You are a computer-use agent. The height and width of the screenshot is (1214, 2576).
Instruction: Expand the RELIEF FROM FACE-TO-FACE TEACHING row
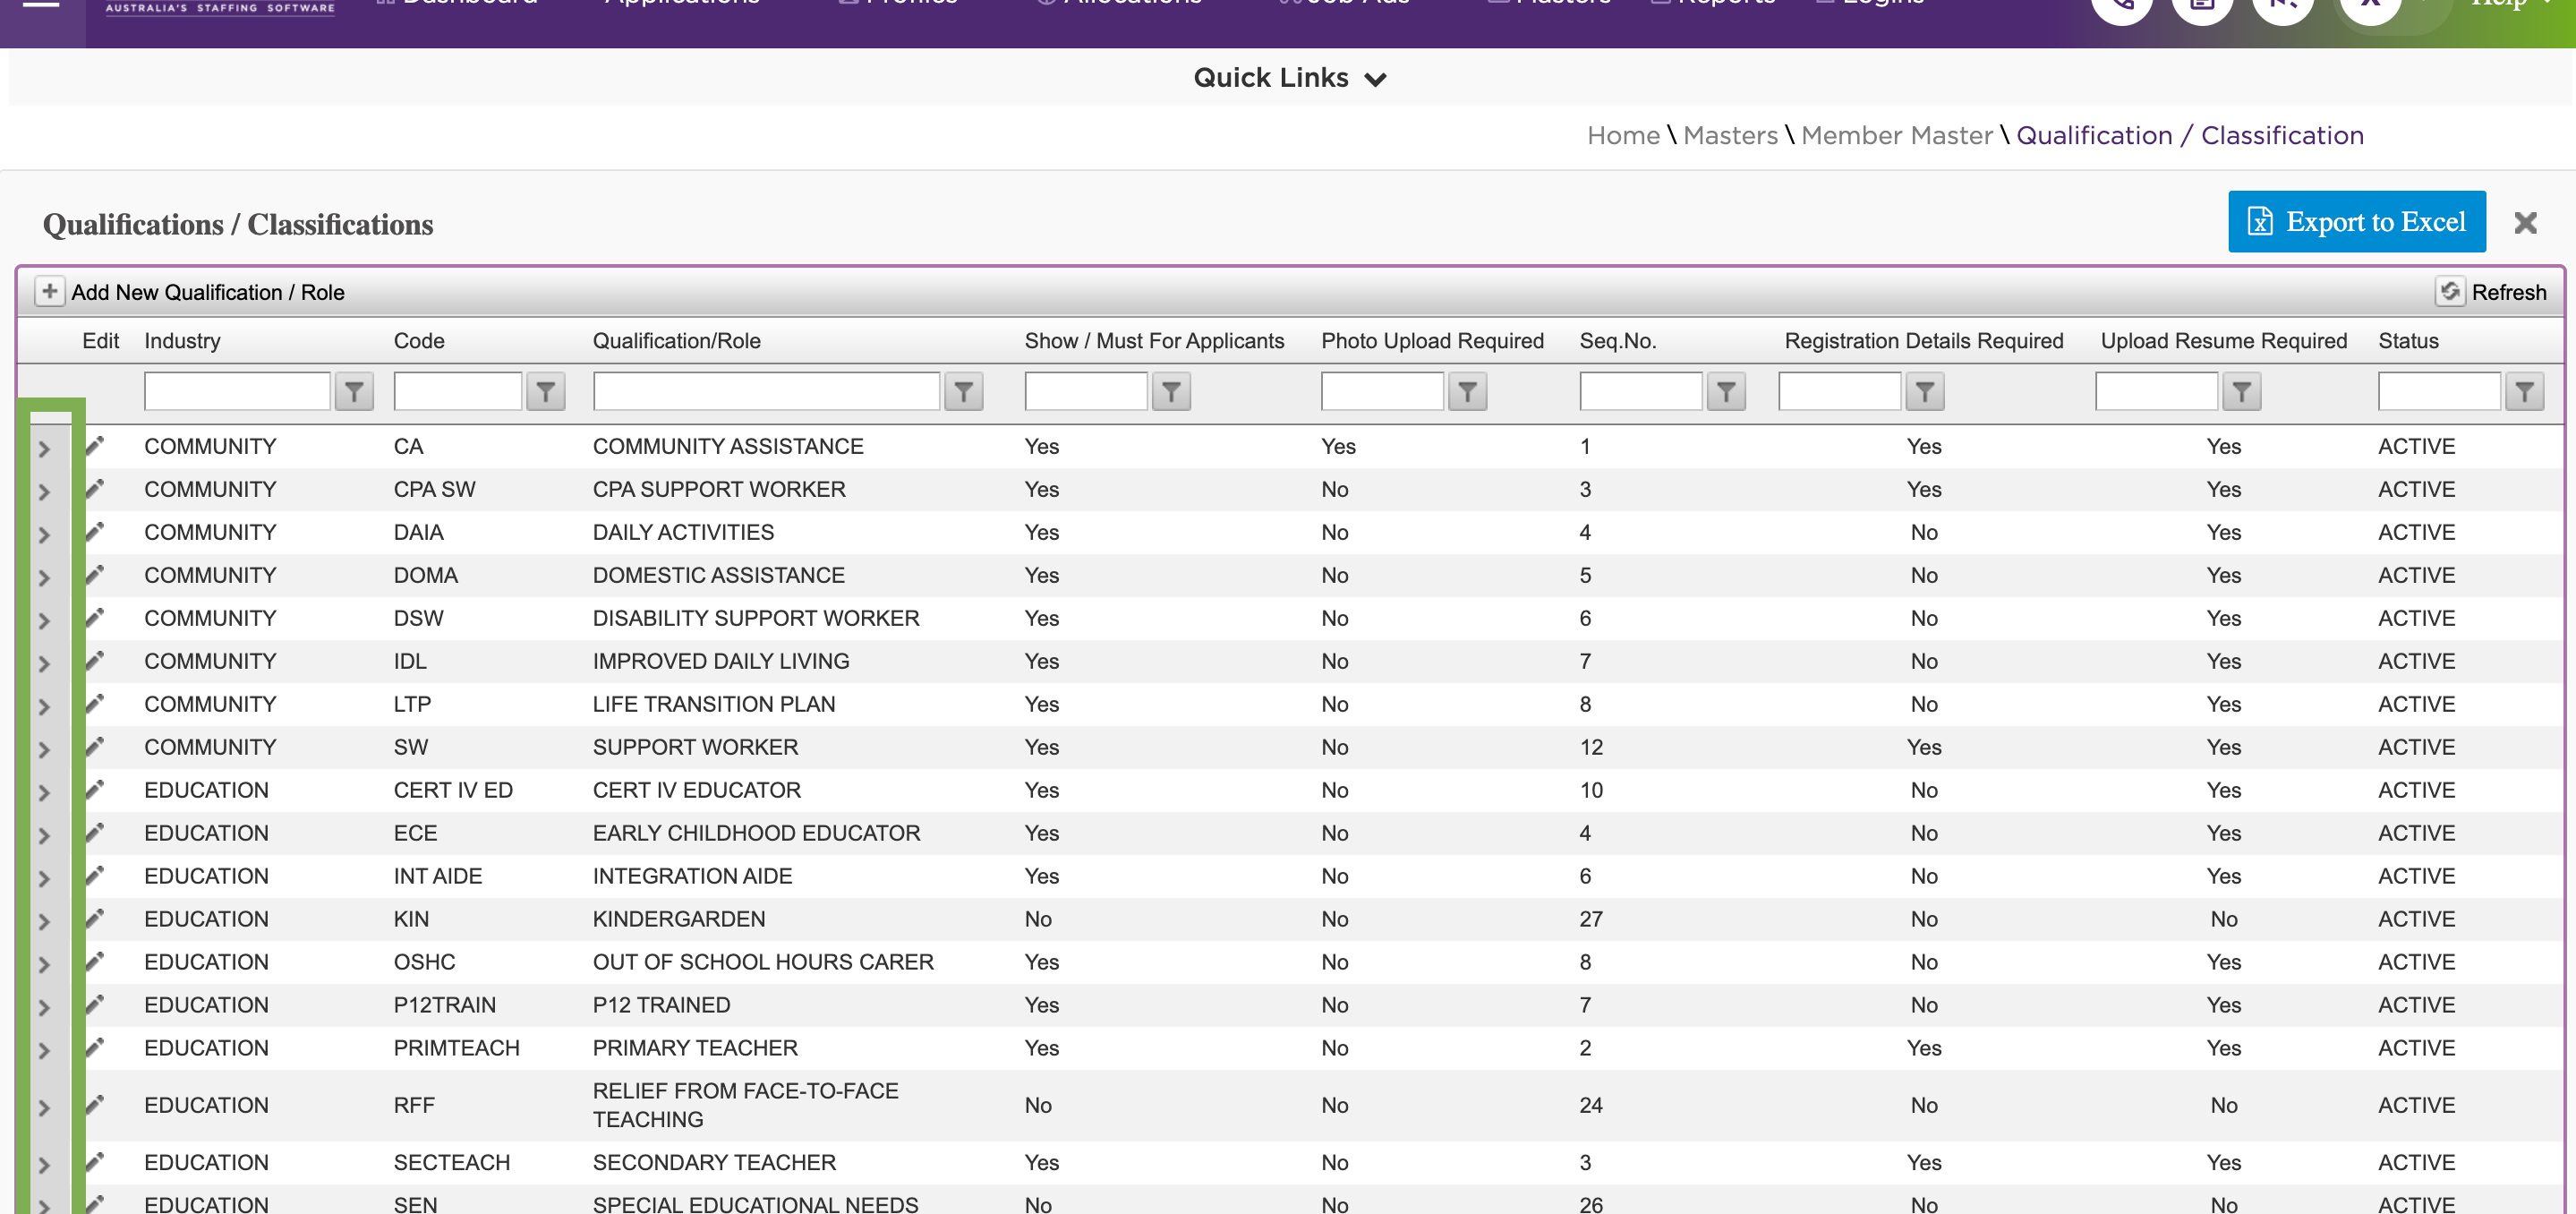coord(44,1108)
